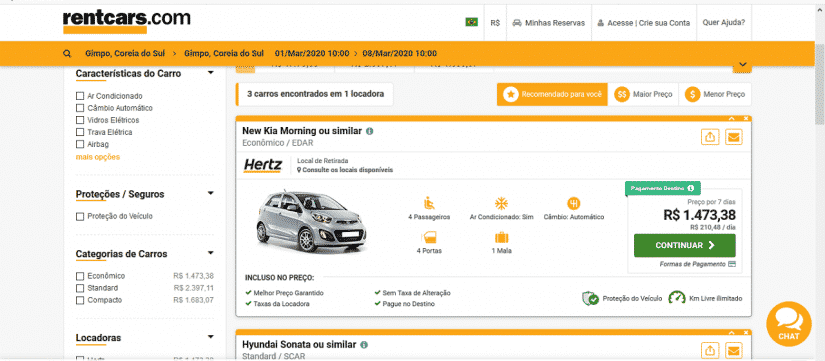Screen dimensions: 825x361
Task: Click the Km Livre Ilimitado gauge icon
Action: point(677,298)
